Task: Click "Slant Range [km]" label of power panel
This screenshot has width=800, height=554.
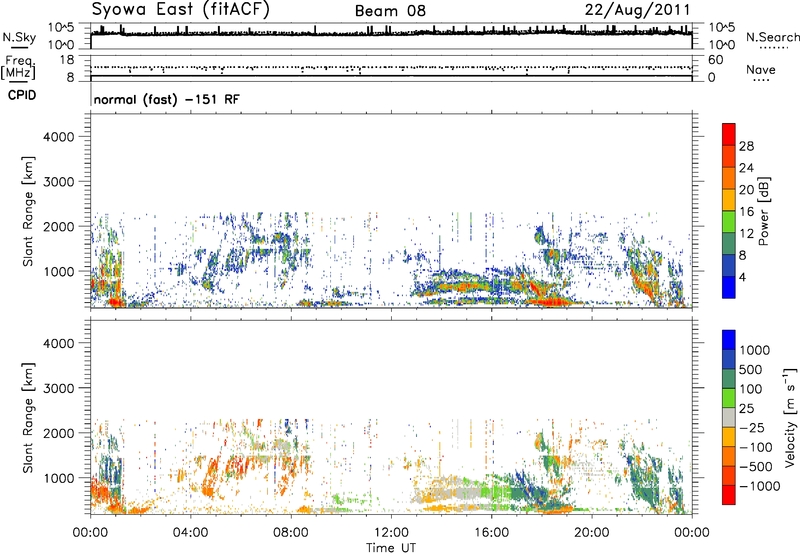Action: (x=28, y=211)
